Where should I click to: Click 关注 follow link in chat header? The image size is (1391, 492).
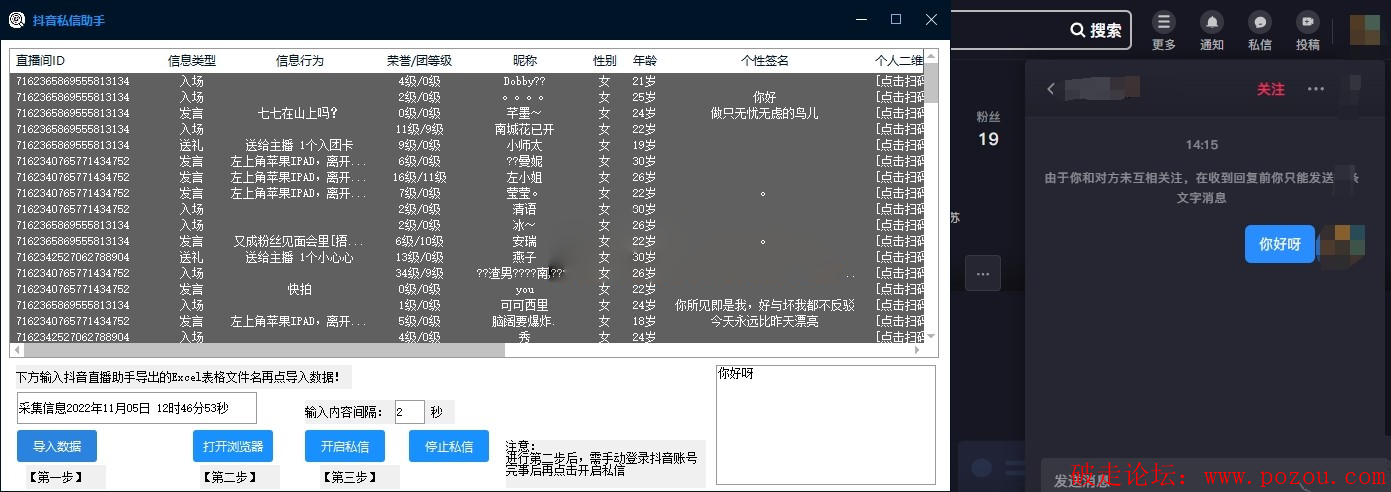tap(1270, 89)
